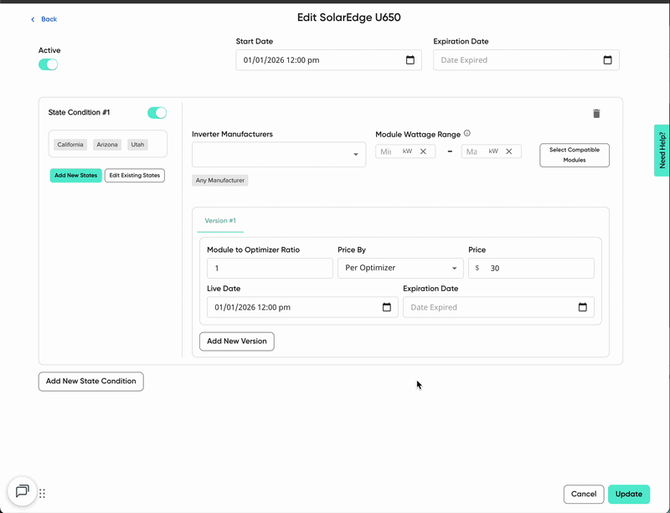Open the Live Date calendar icon
This screenshot has height=513, width=670.
tap(387, 307)
